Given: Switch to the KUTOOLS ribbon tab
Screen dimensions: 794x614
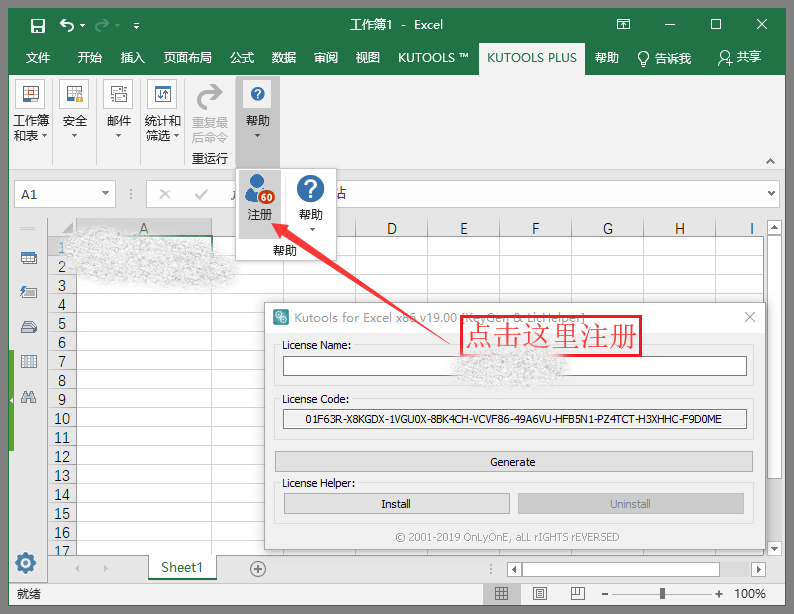Looking at the screenshot, I should [433, 58].
